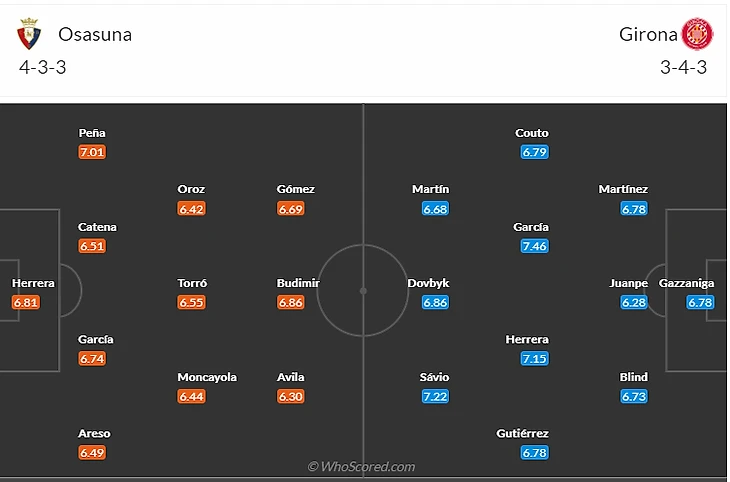Click Avila's 6.30 rating badge
Image resolution: width=730 pixels, height=482 pixels.
tap(290, 397)
